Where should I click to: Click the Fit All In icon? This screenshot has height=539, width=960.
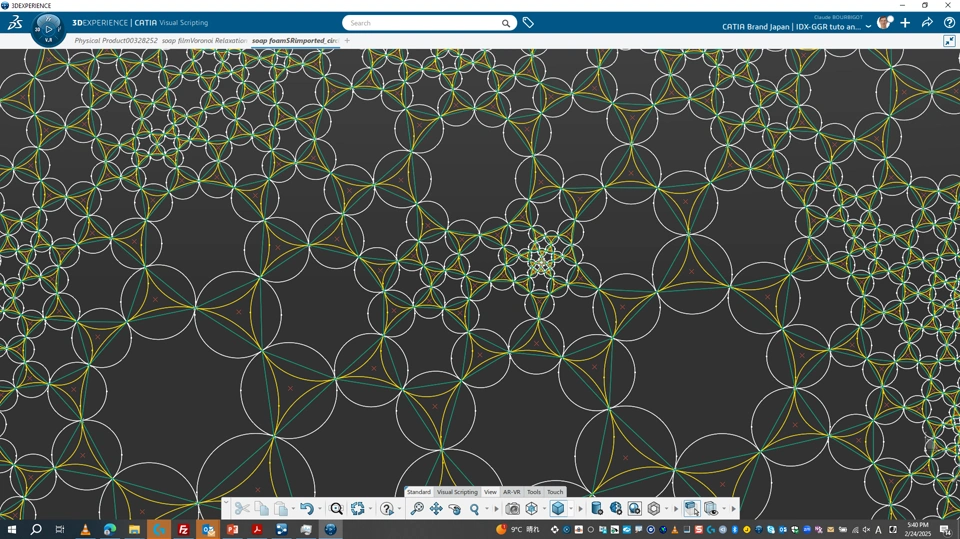coord(417,509)
